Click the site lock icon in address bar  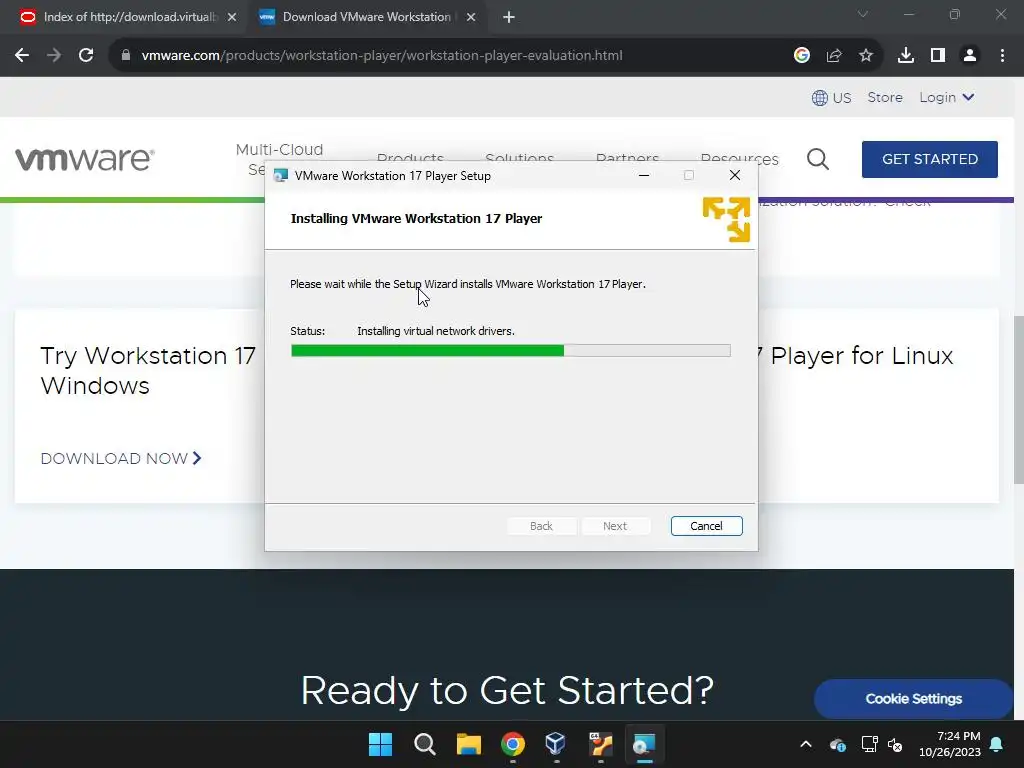[125, 56]
